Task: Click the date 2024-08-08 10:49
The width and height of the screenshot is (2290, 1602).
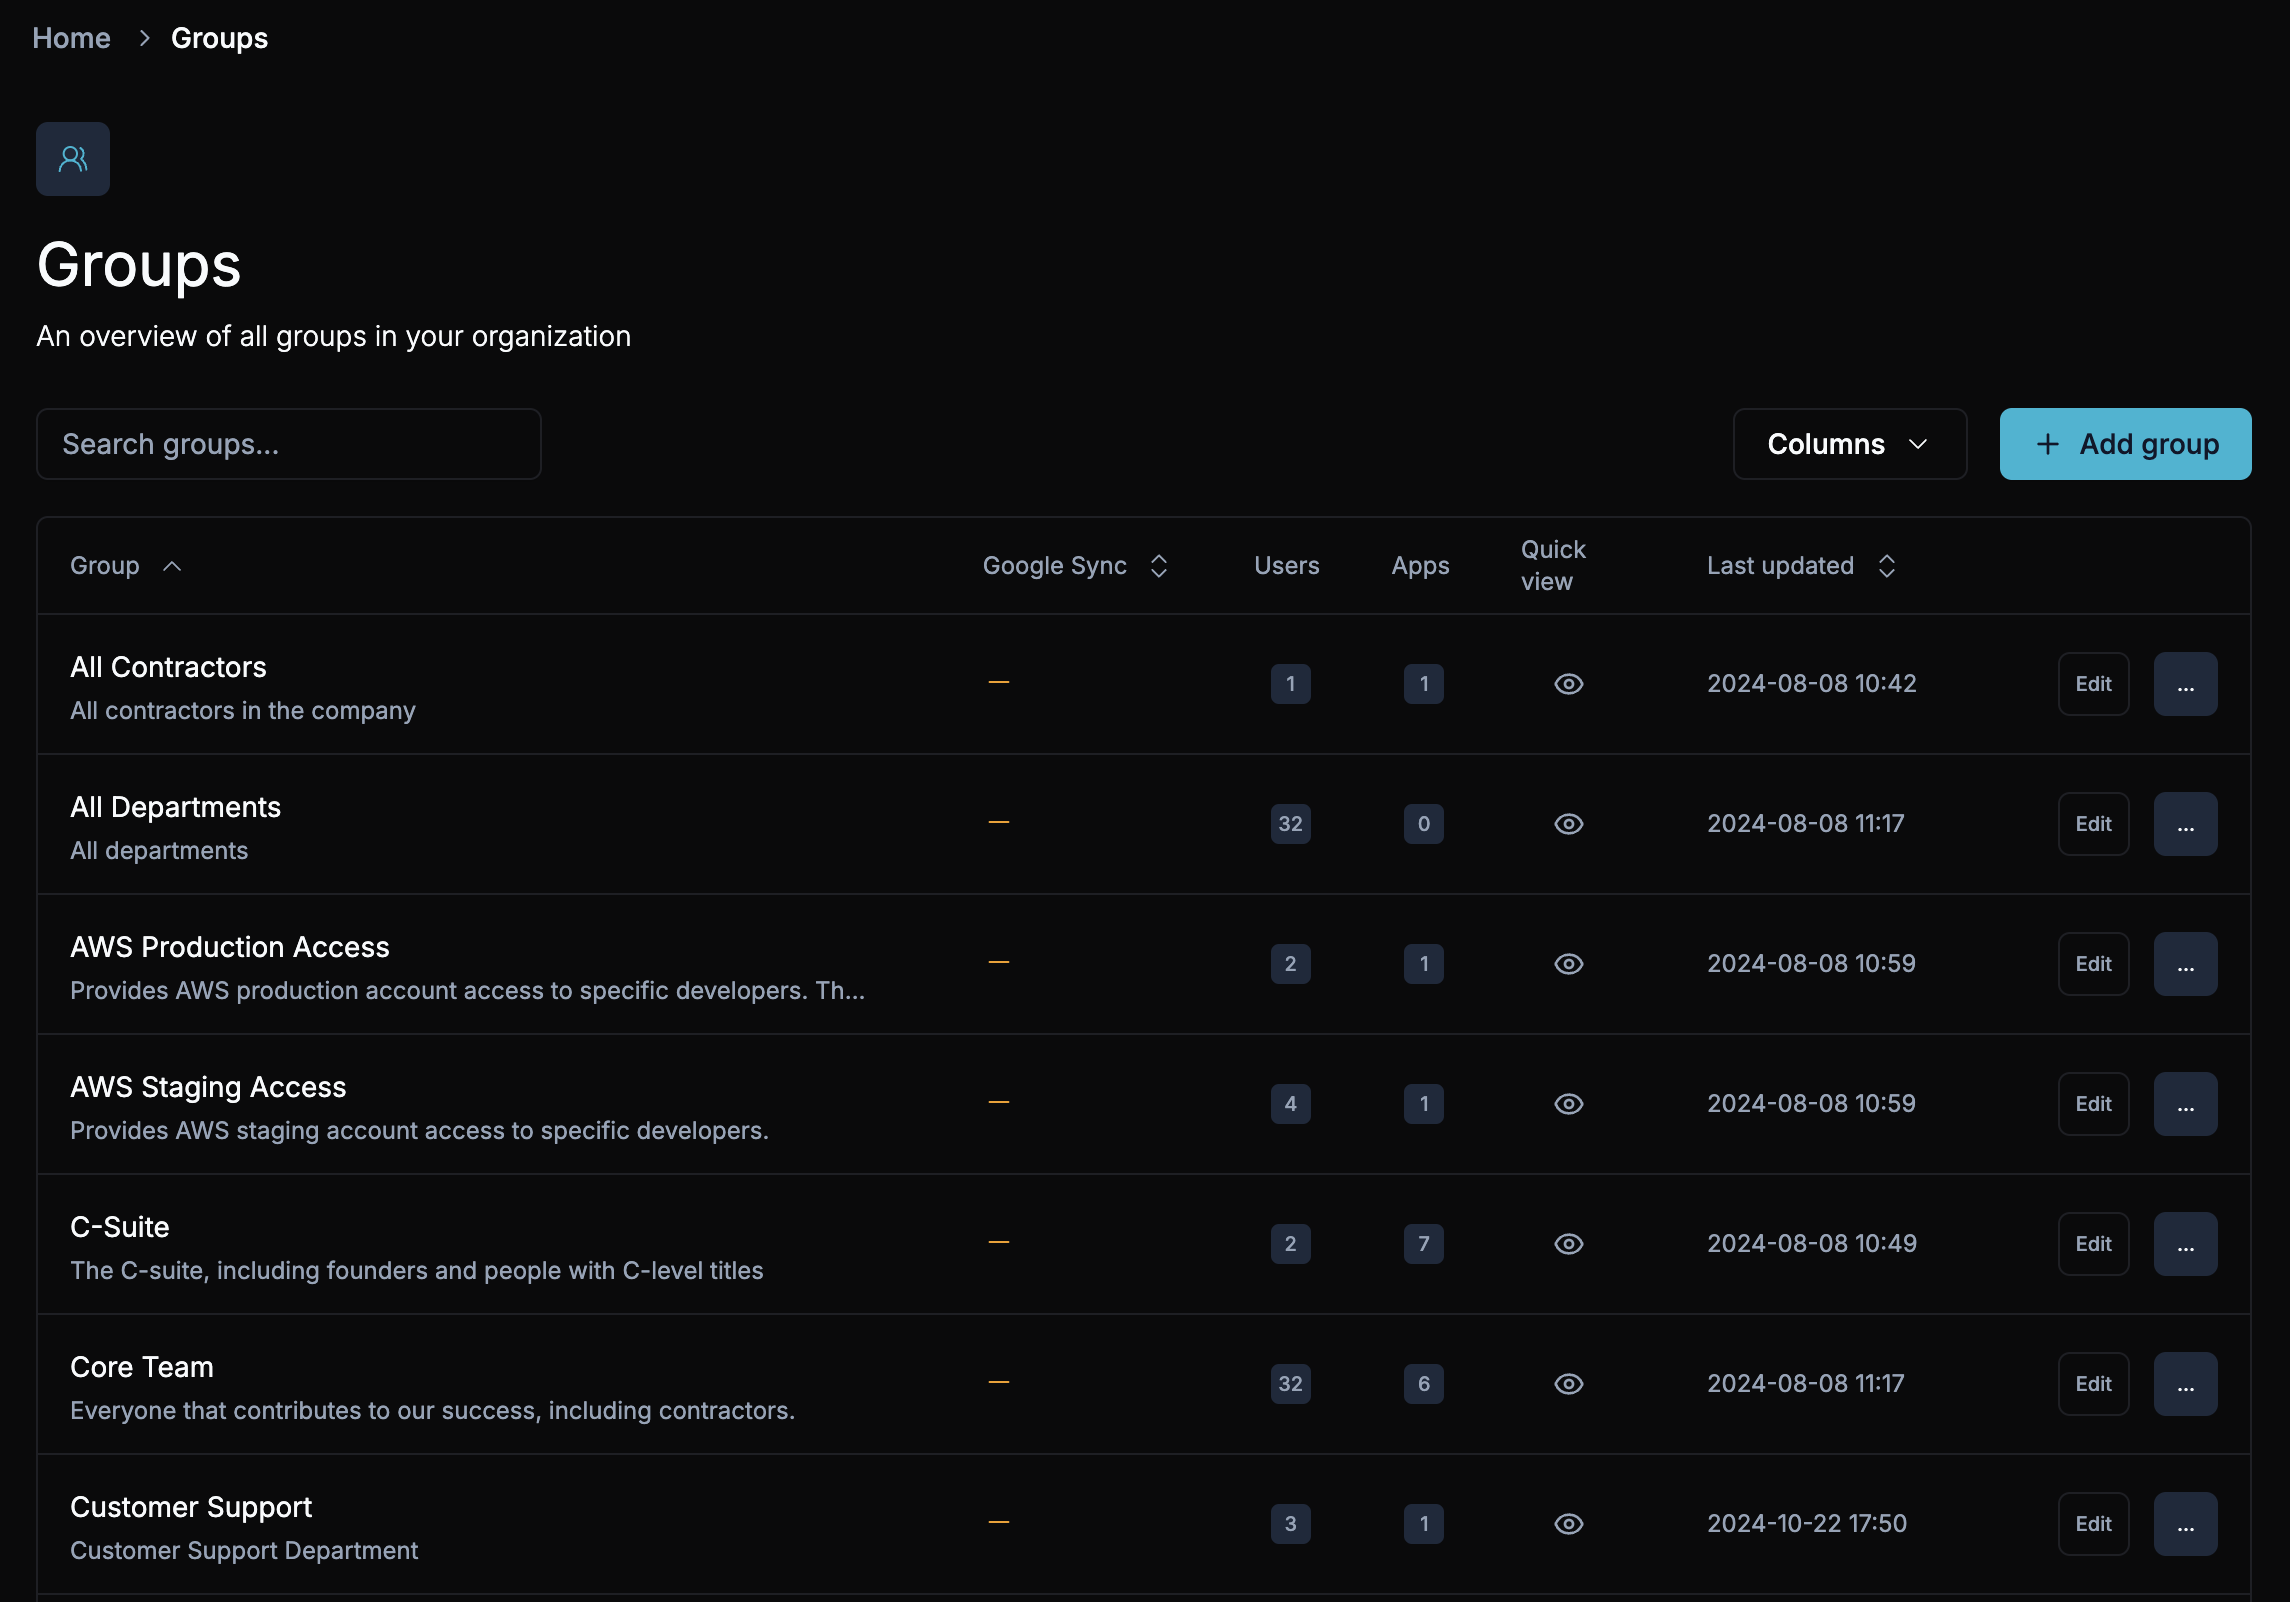Action: (1812, 1243)
